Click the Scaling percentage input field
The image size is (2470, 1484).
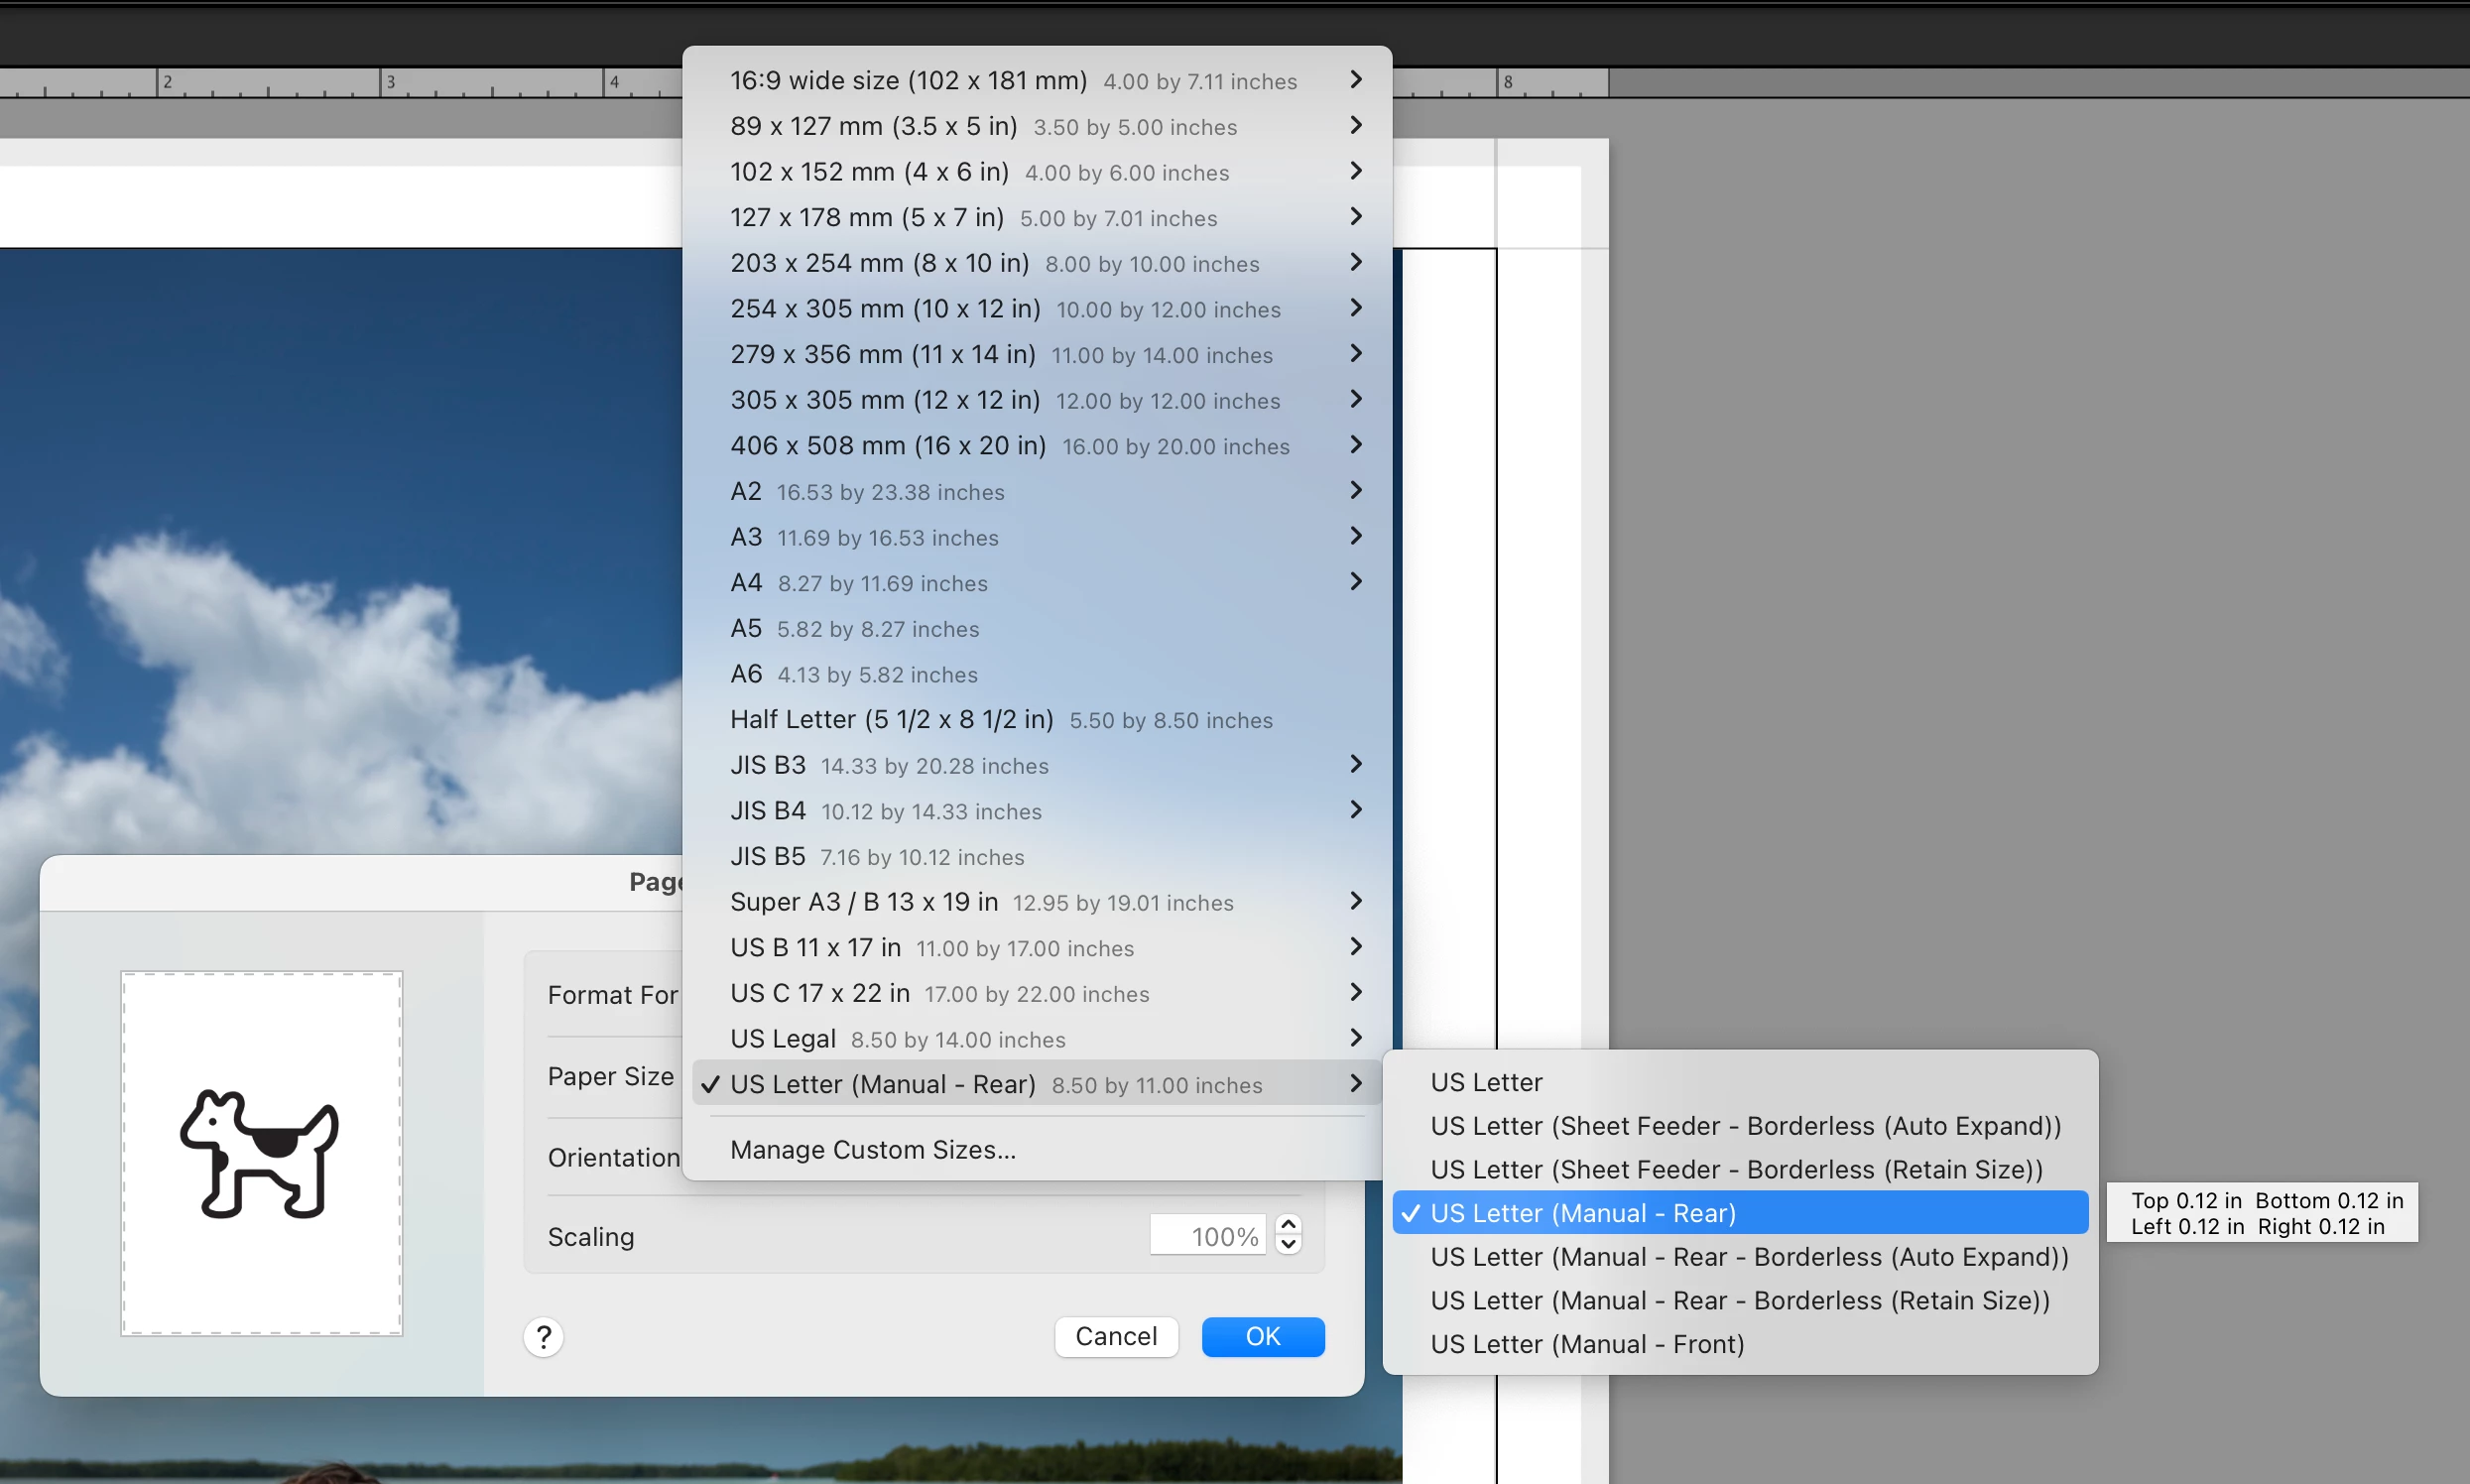click(x=1208, y=1236)
